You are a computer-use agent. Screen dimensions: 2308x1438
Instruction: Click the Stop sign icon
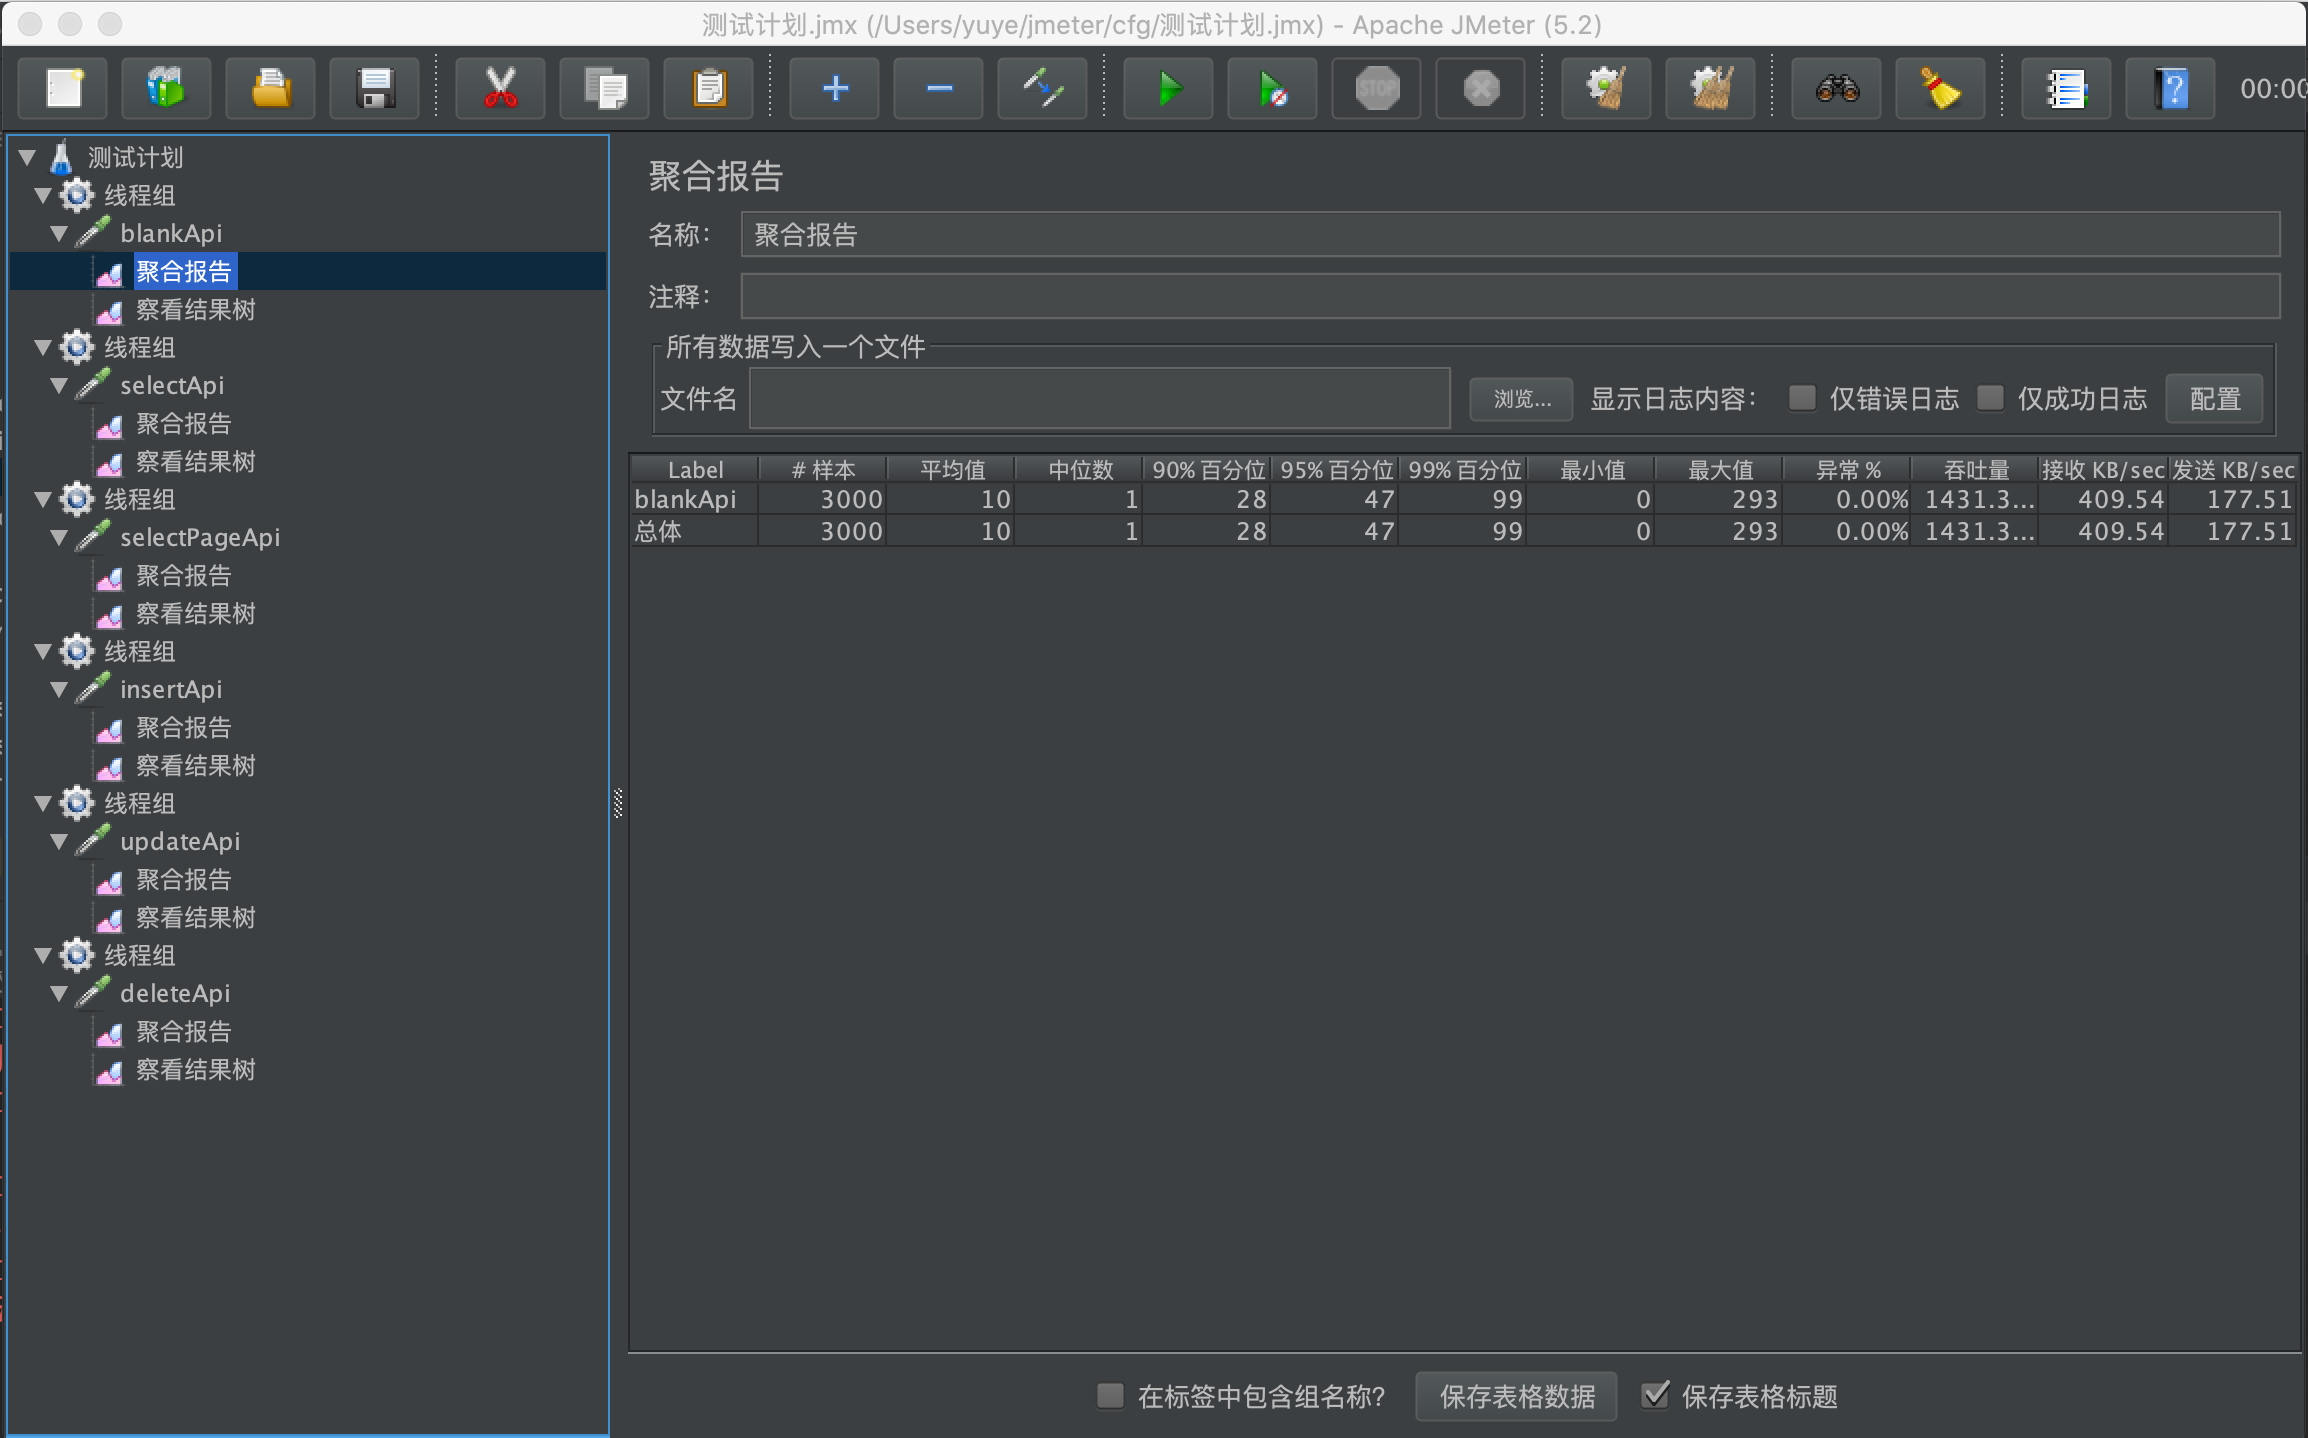(x=1377, y=89)
